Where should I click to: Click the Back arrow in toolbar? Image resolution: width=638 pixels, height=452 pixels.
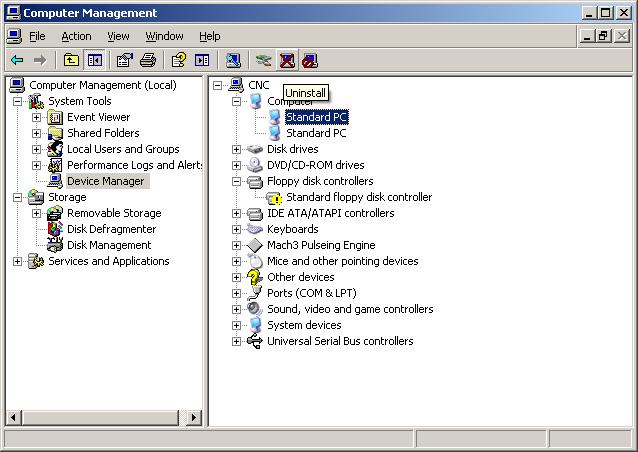pyautogui.click(x=17, y=60)
